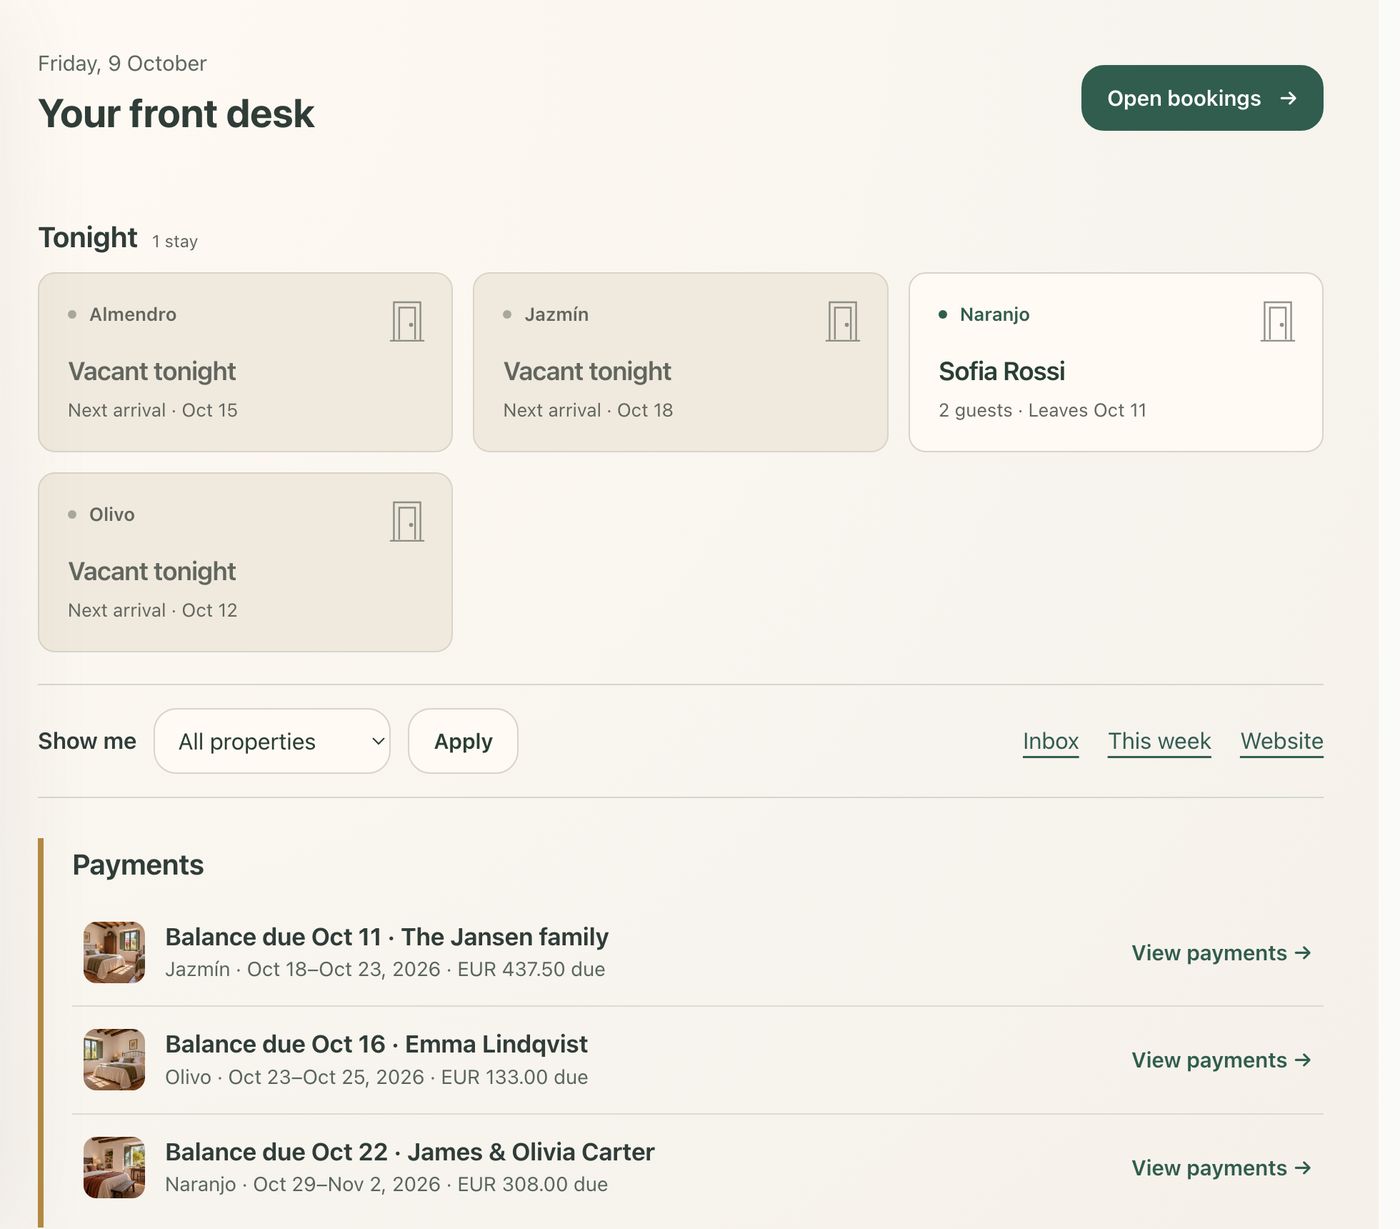Click Olivo's grey status dot

(x=72, y=515)
